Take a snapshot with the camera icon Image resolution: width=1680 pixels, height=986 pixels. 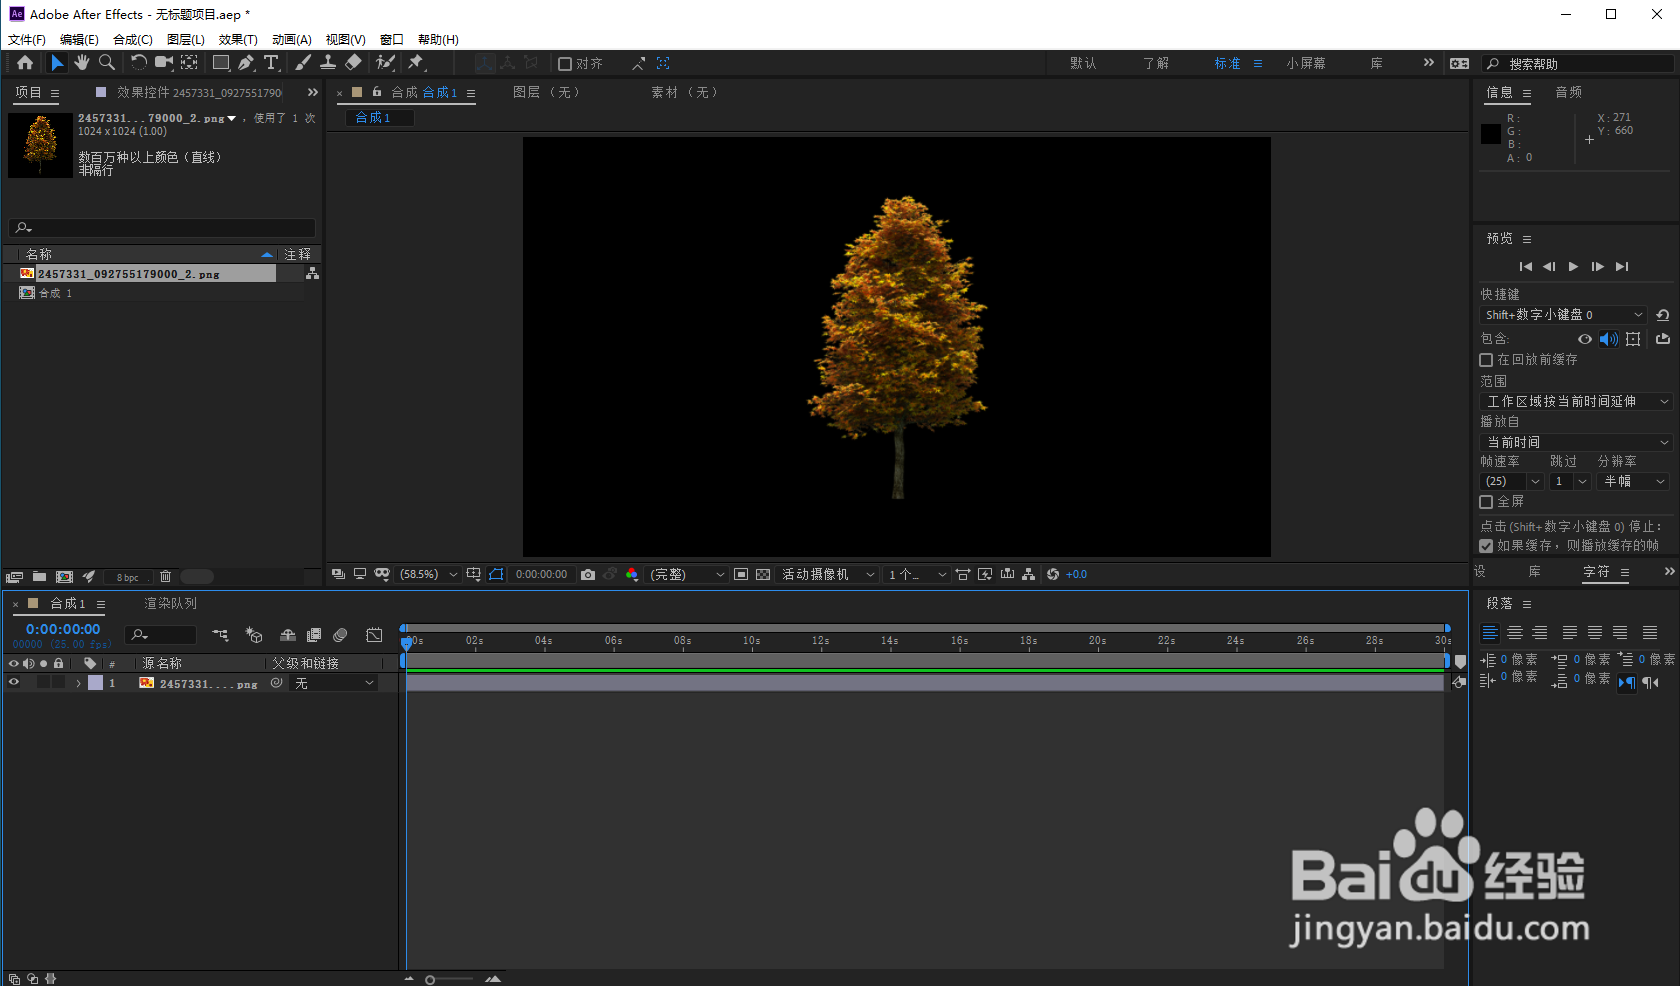tap(588, 575)
